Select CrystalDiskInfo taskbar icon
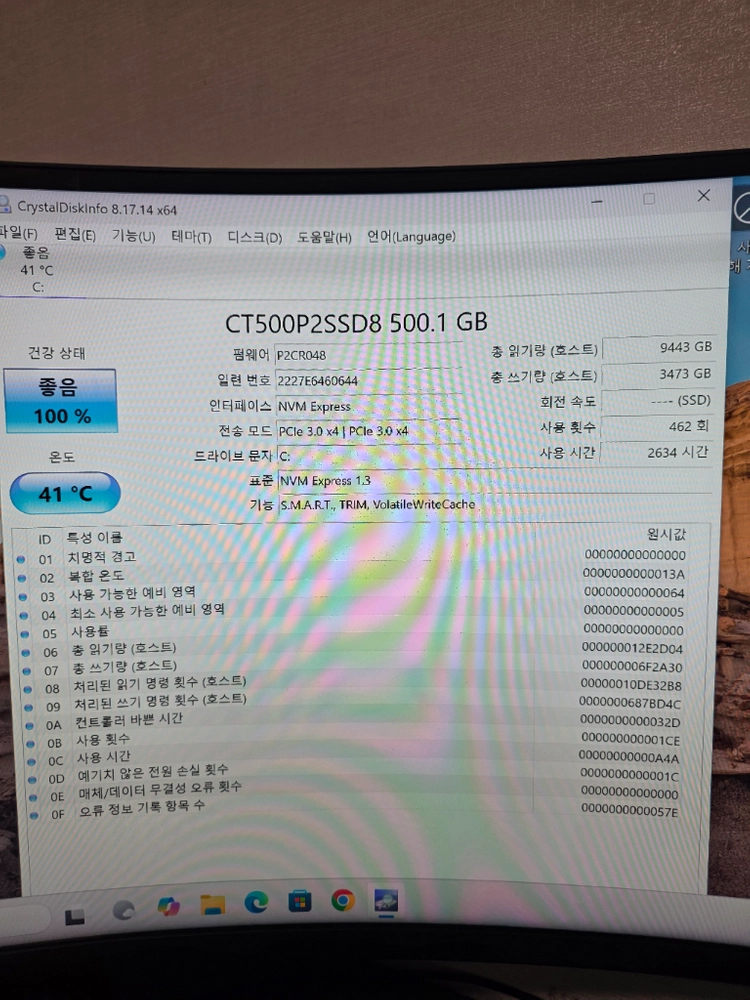The height and width of the screenshot is (1000, 750). click(x=386, y=901)
